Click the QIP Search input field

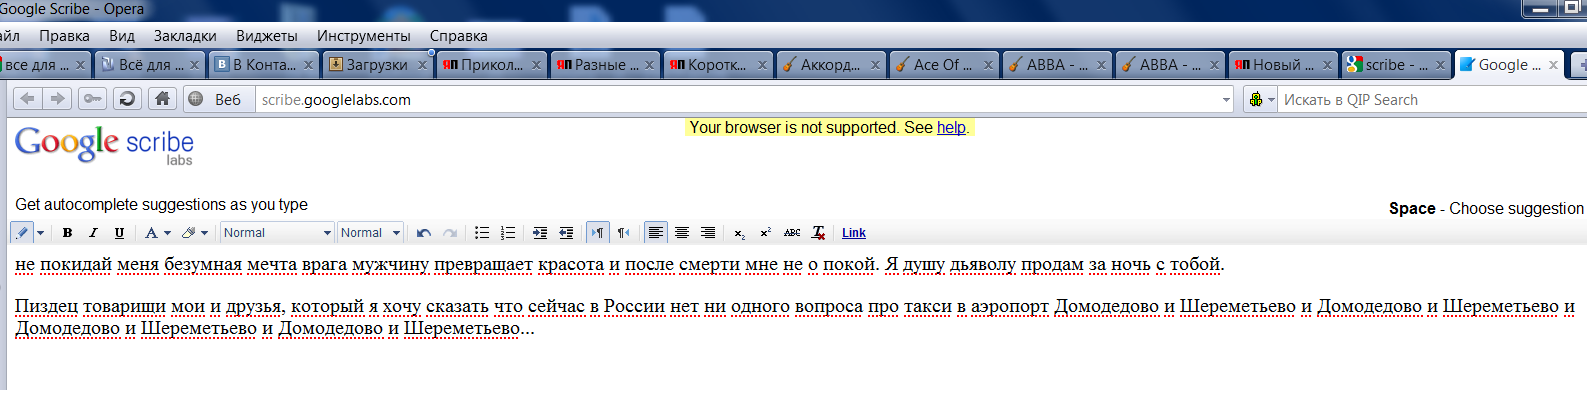(1432, 99)
